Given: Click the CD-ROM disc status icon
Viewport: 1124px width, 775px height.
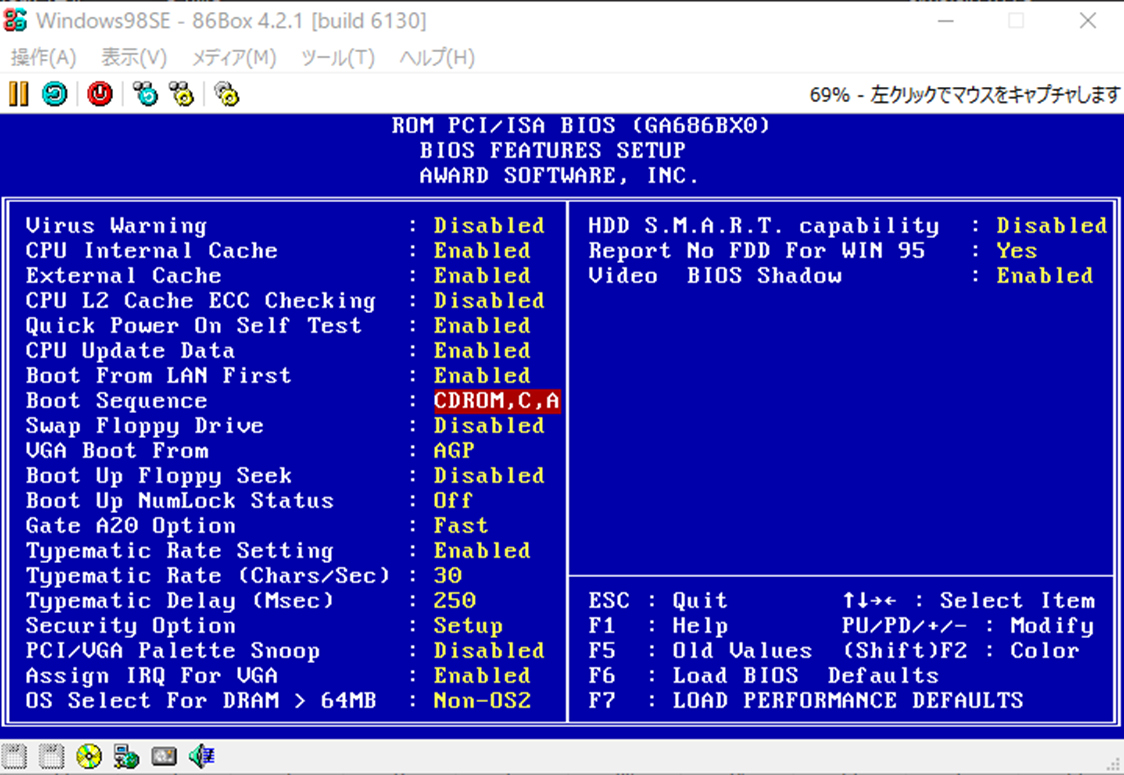Looking at the screenshot, I should tap(89, 756).
